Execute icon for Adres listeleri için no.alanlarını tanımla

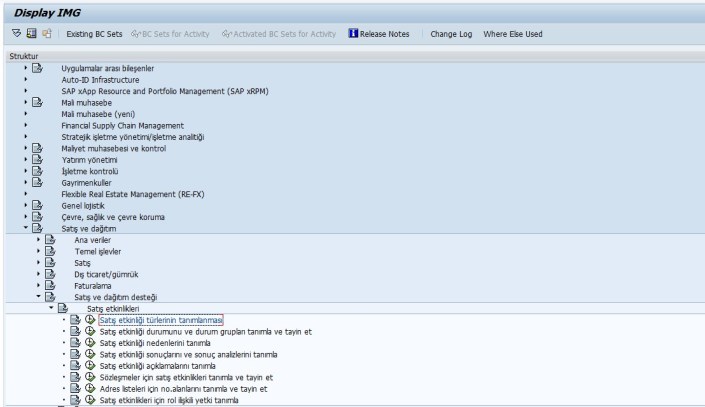(90, 388)
